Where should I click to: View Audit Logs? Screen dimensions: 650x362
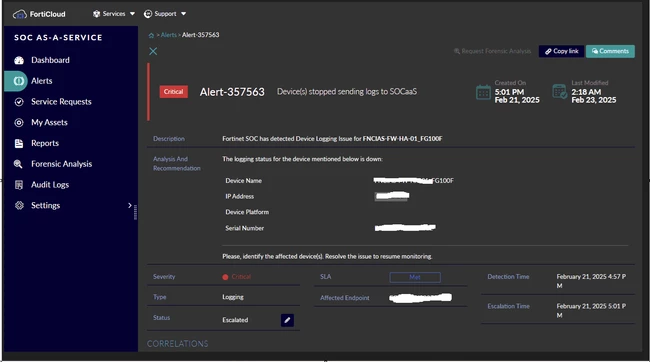point(50,185)
